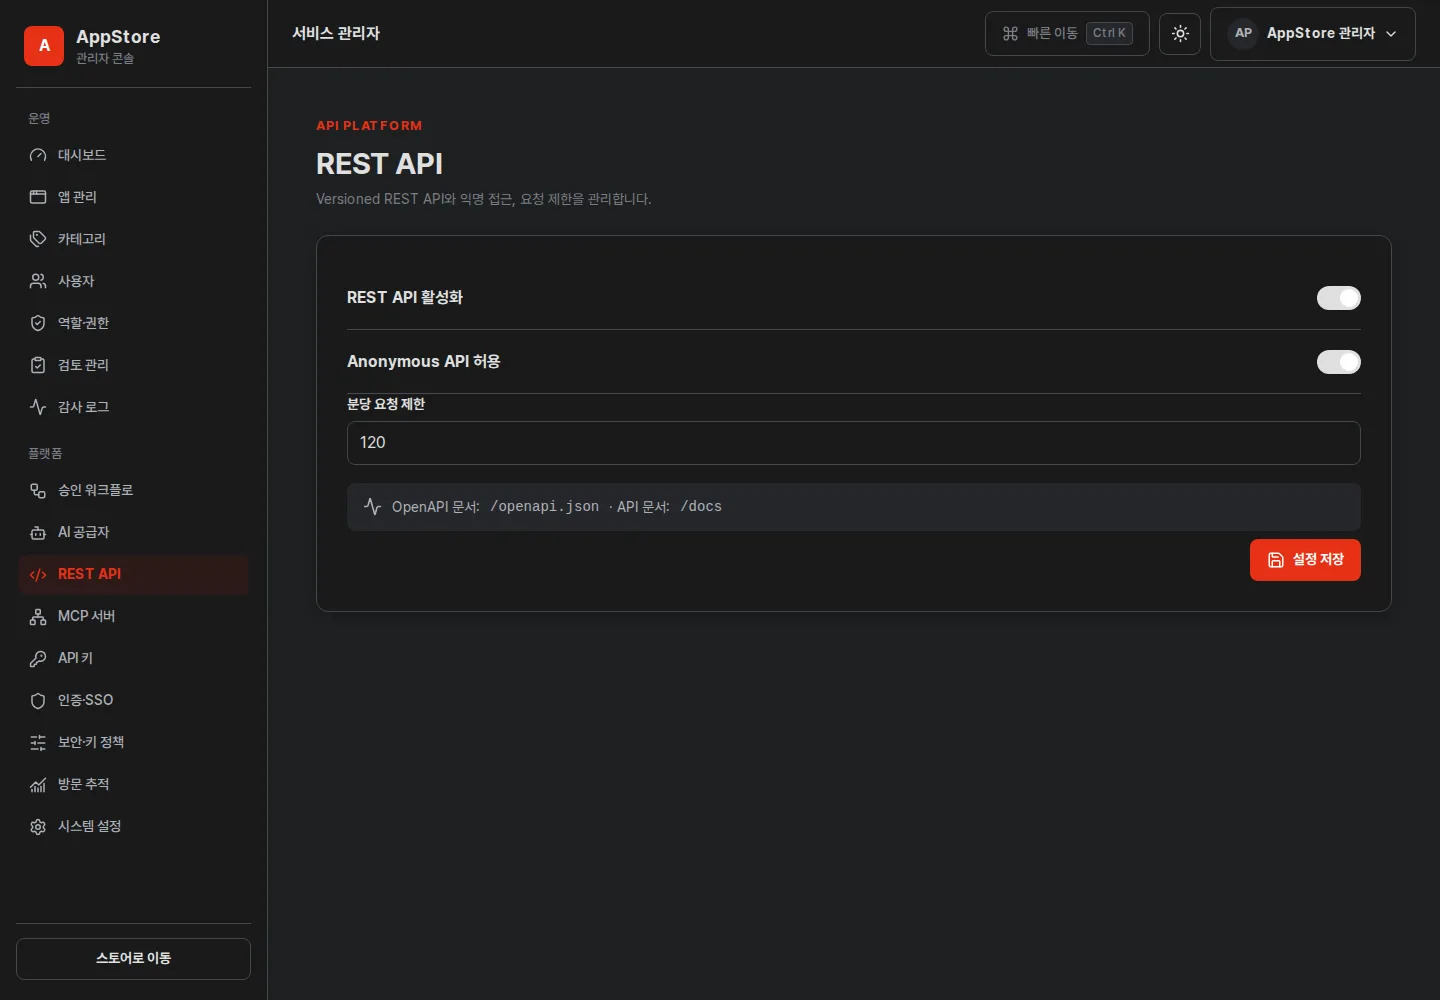The height and width of the screenshot is (1000, 1440).
Task: Click the gear icon beside 시스템 설정
Action: [x=38, y=826]
